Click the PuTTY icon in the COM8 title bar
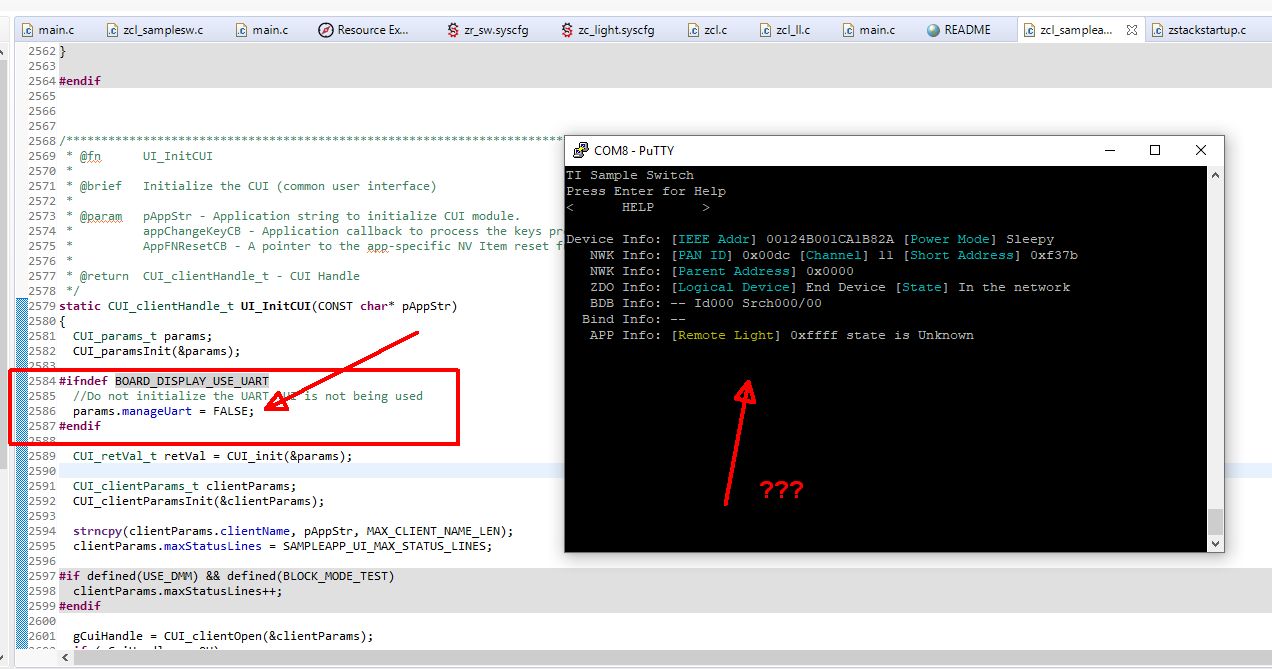 pos(580,150)
